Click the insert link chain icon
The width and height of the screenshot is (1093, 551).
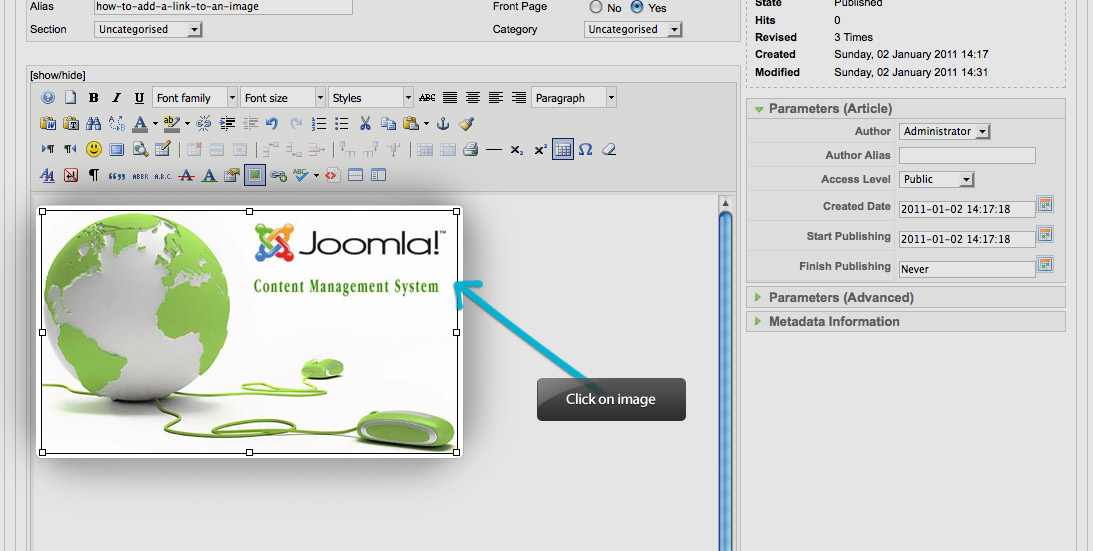click(279, 175)
